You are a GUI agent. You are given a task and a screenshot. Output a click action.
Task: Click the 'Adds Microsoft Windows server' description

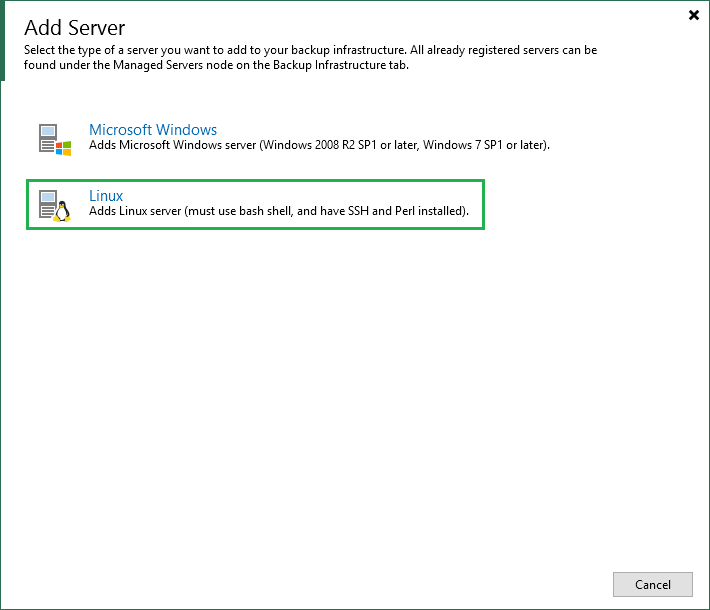pyautogui.click(x=319, y=146)
